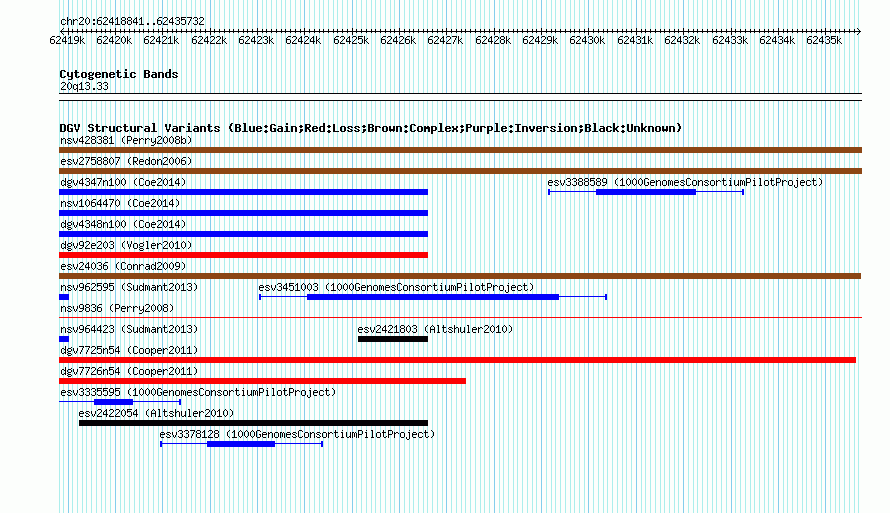This screenshot has width=890, height=513.
Task: Select the blue esv3335595 variant glyph
Action: pos(120,402)
